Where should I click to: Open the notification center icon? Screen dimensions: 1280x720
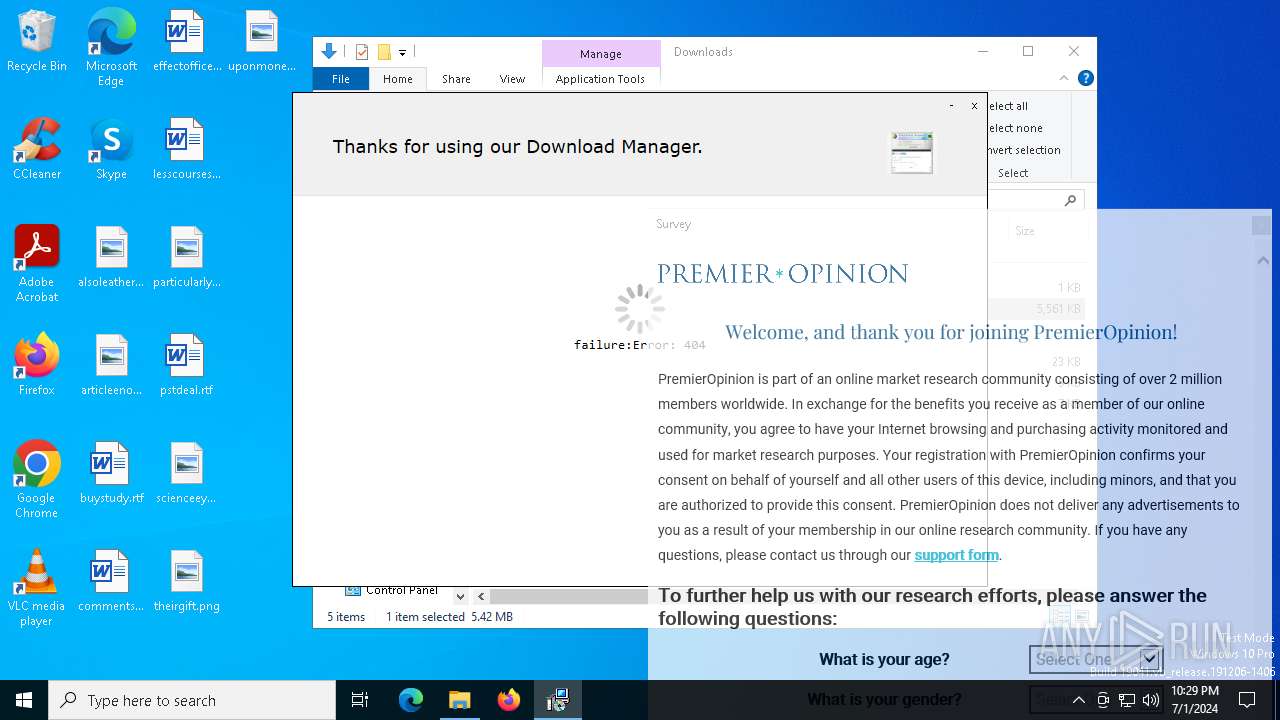tap(1247, 700)
